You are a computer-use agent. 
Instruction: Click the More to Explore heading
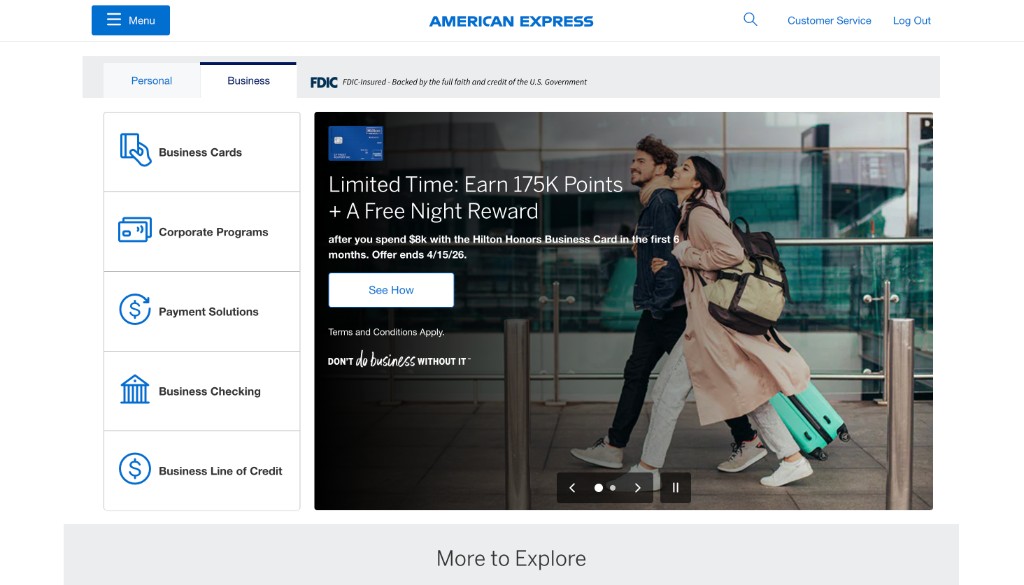(511, 558)
